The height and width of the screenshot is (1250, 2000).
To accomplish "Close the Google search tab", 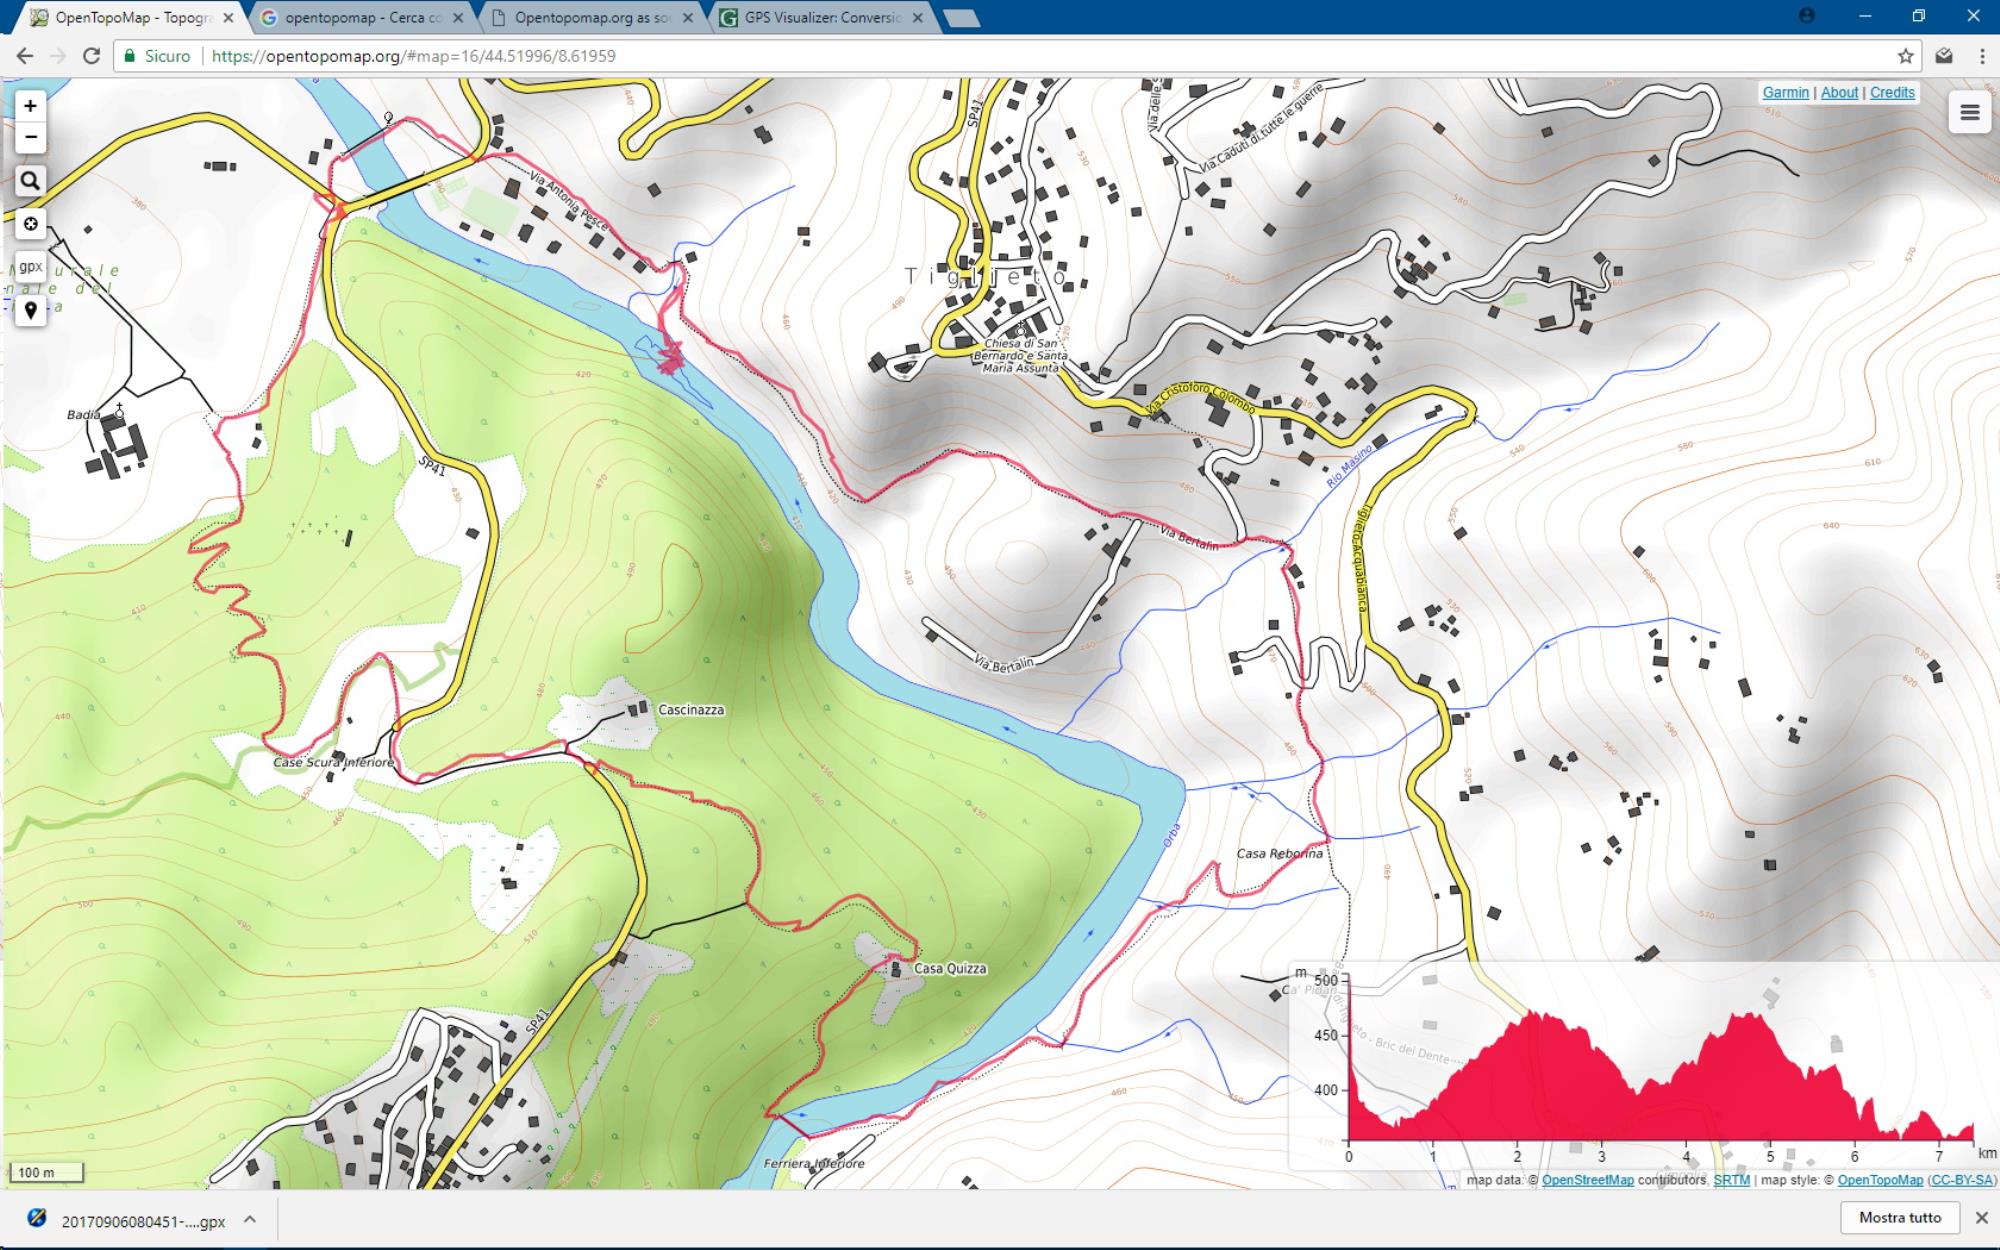I will 458,18.
